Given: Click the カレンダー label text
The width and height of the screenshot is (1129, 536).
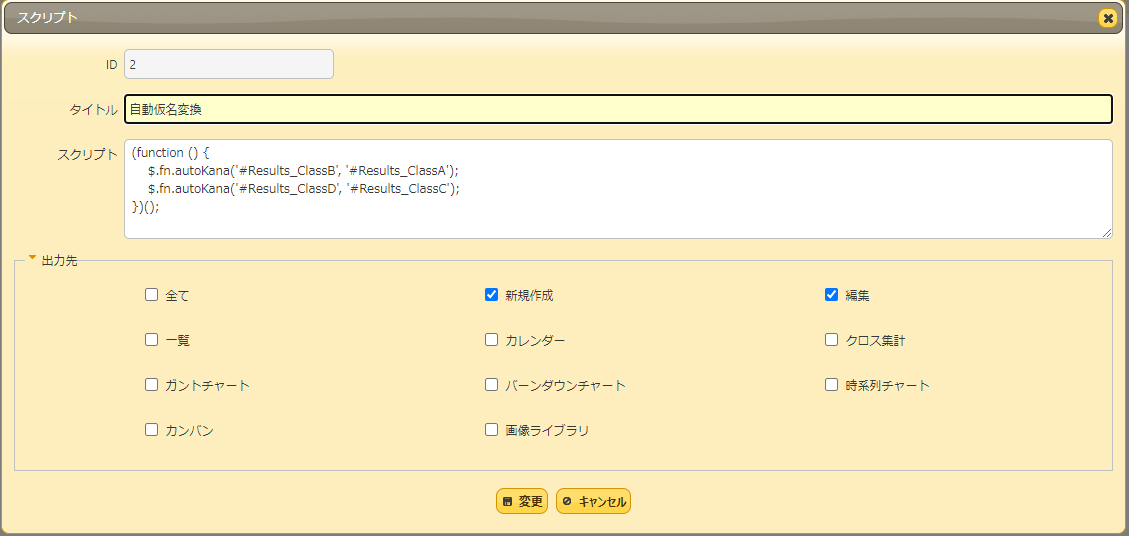Looking at the screenshot, I should 535,341.
